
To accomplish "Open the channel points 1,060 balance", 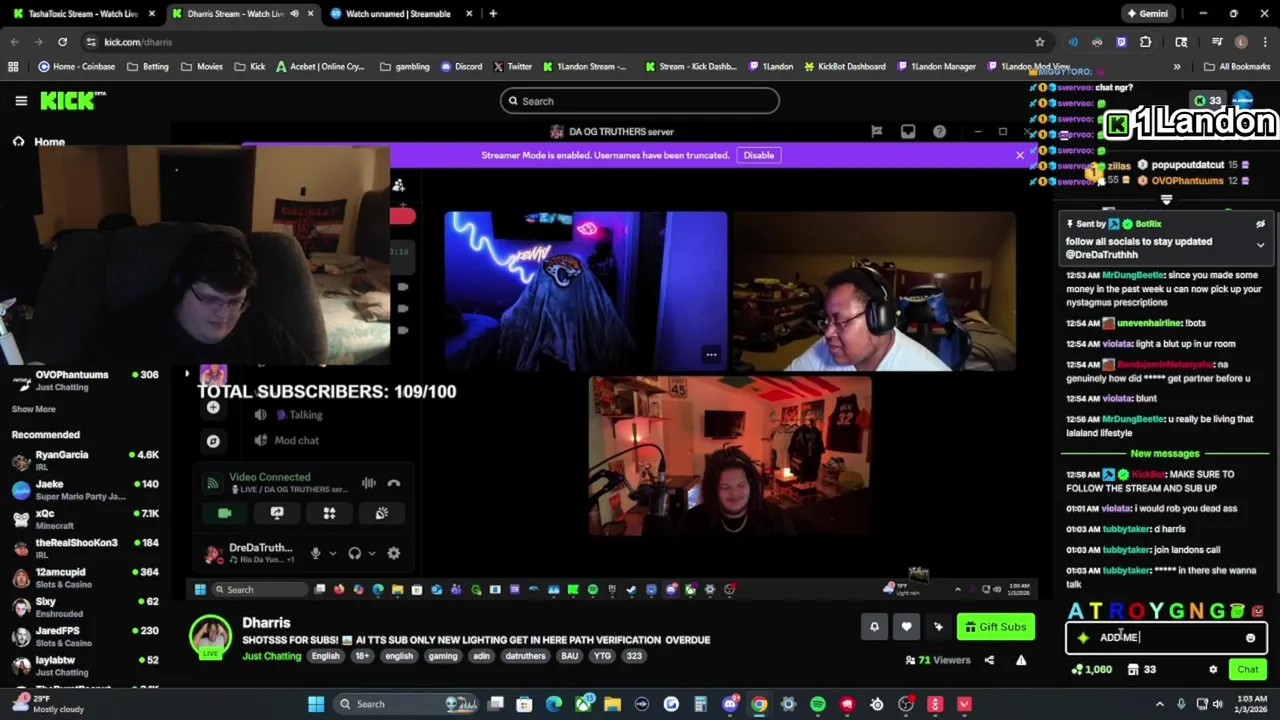I will (x=1091, y=669).
